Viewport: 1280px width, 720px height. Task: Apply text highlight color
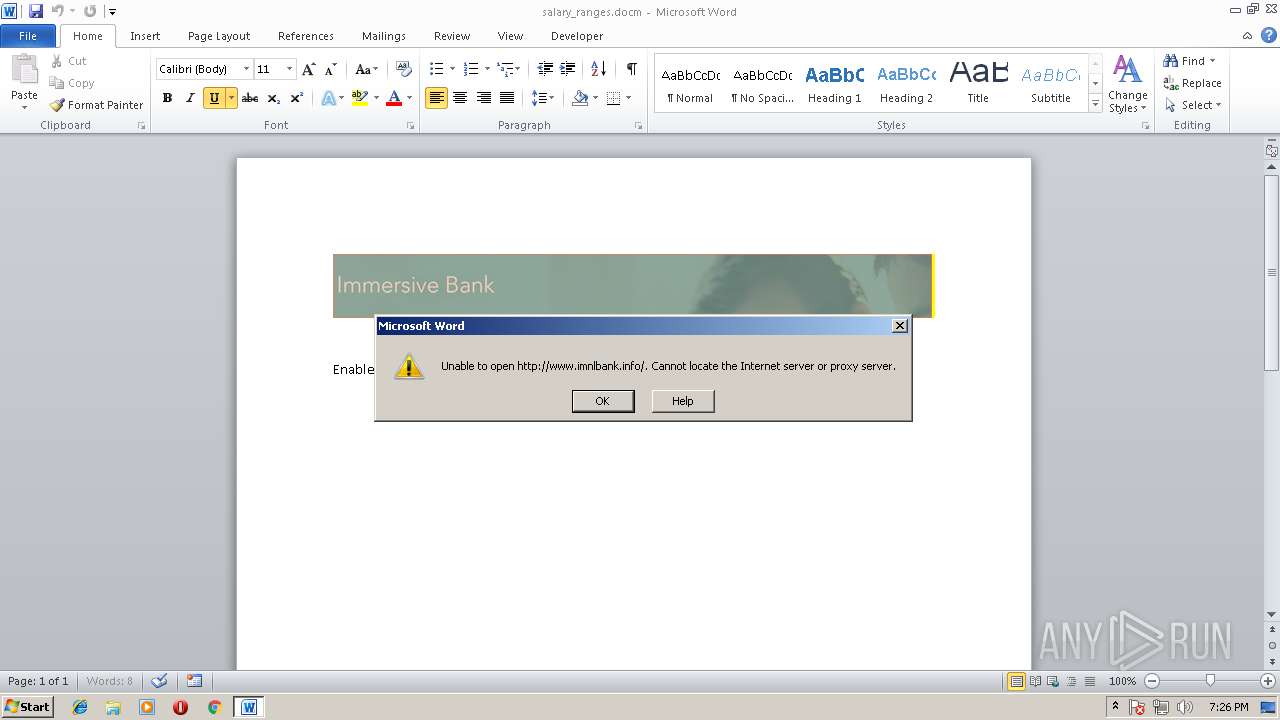(x=360, y=98)
